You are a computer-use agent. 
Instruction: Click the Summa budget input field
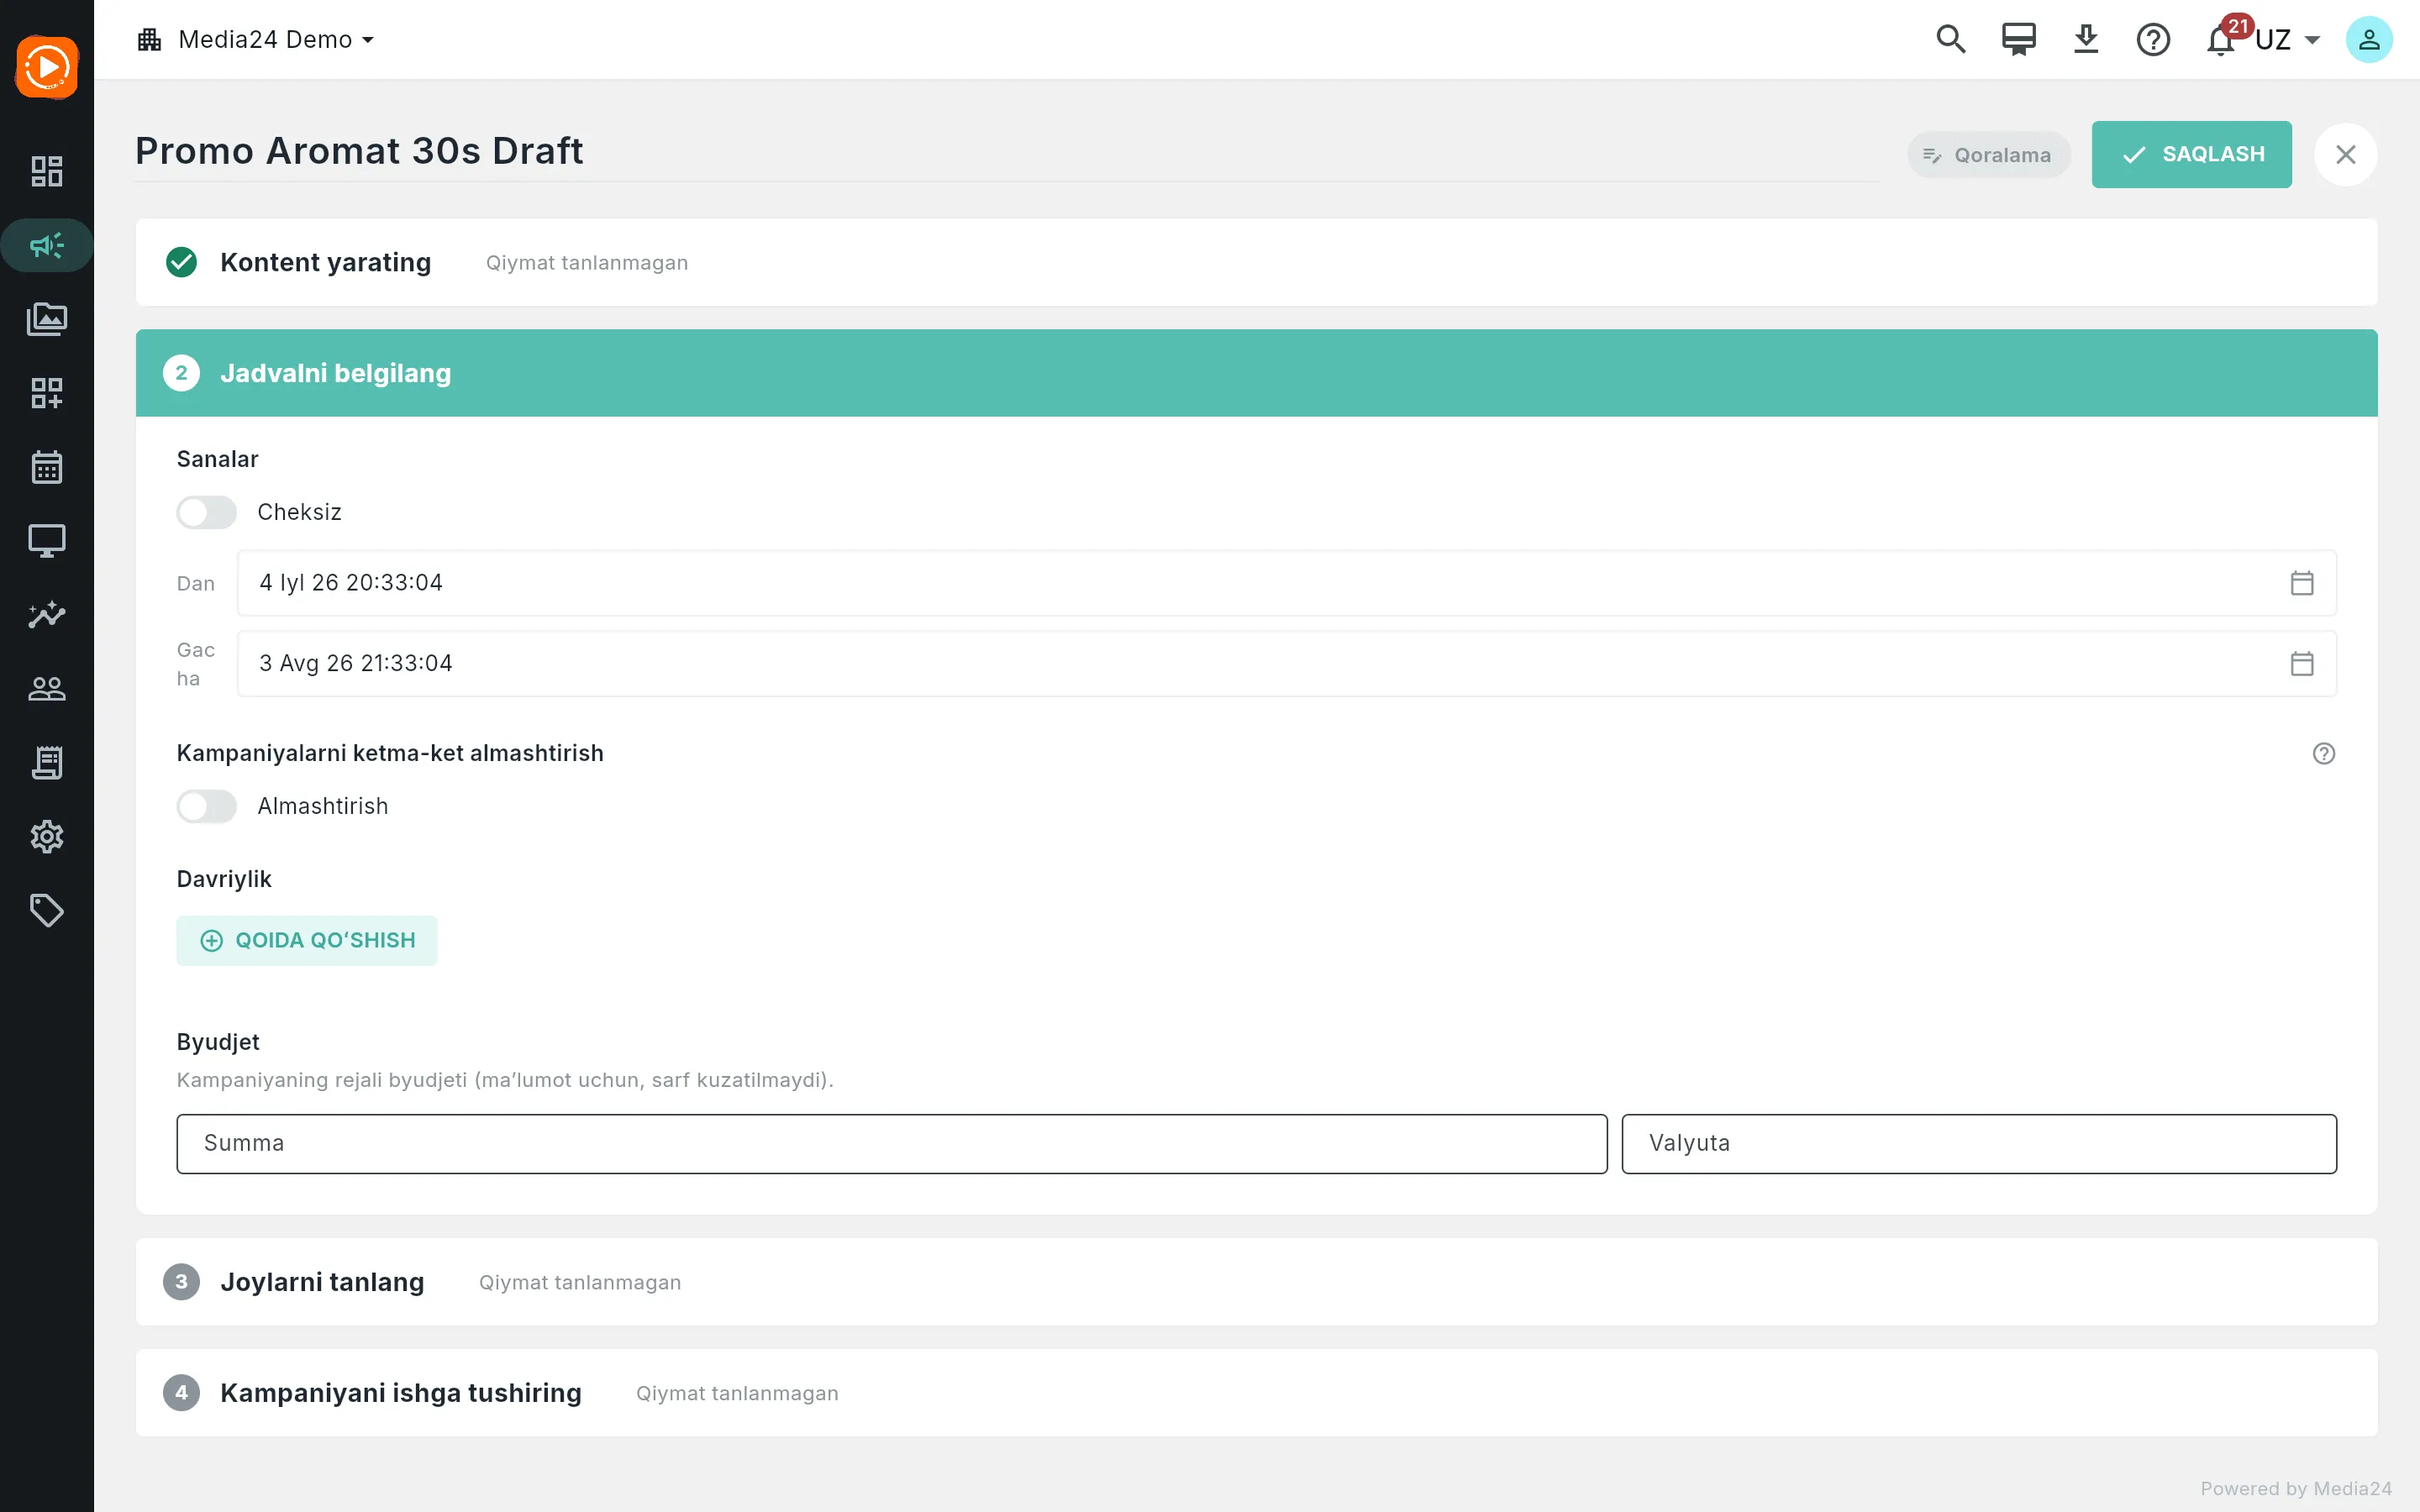coord(892,1143)
